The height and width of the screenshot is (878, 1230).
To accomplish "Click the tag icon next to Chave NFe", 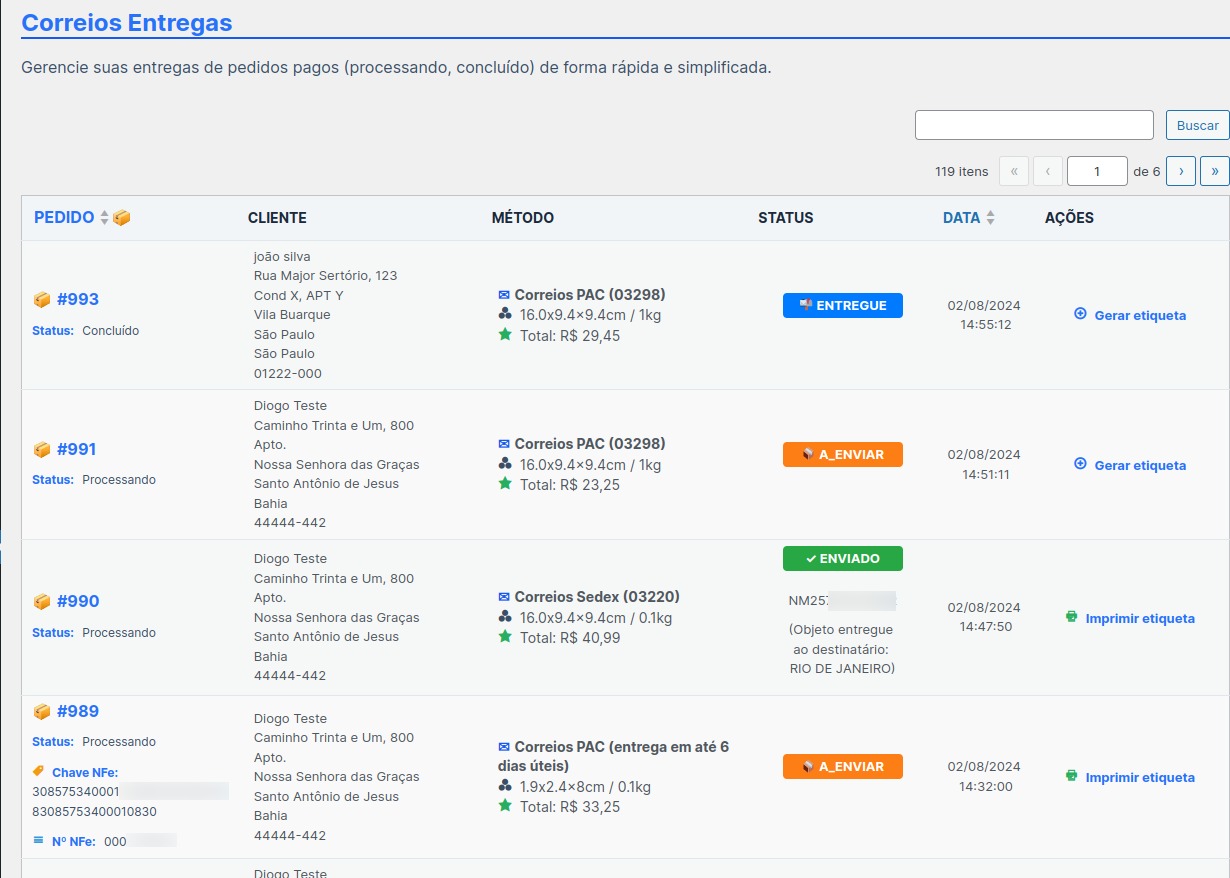I will pos(39,771).
